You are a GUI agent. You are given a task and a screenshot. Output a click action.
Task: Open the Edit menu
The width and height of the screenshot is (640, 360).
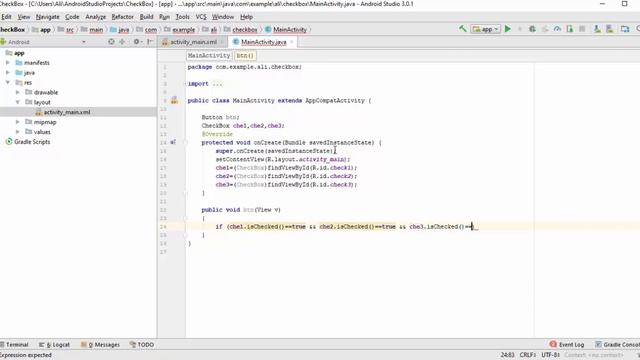coord(6,17)
